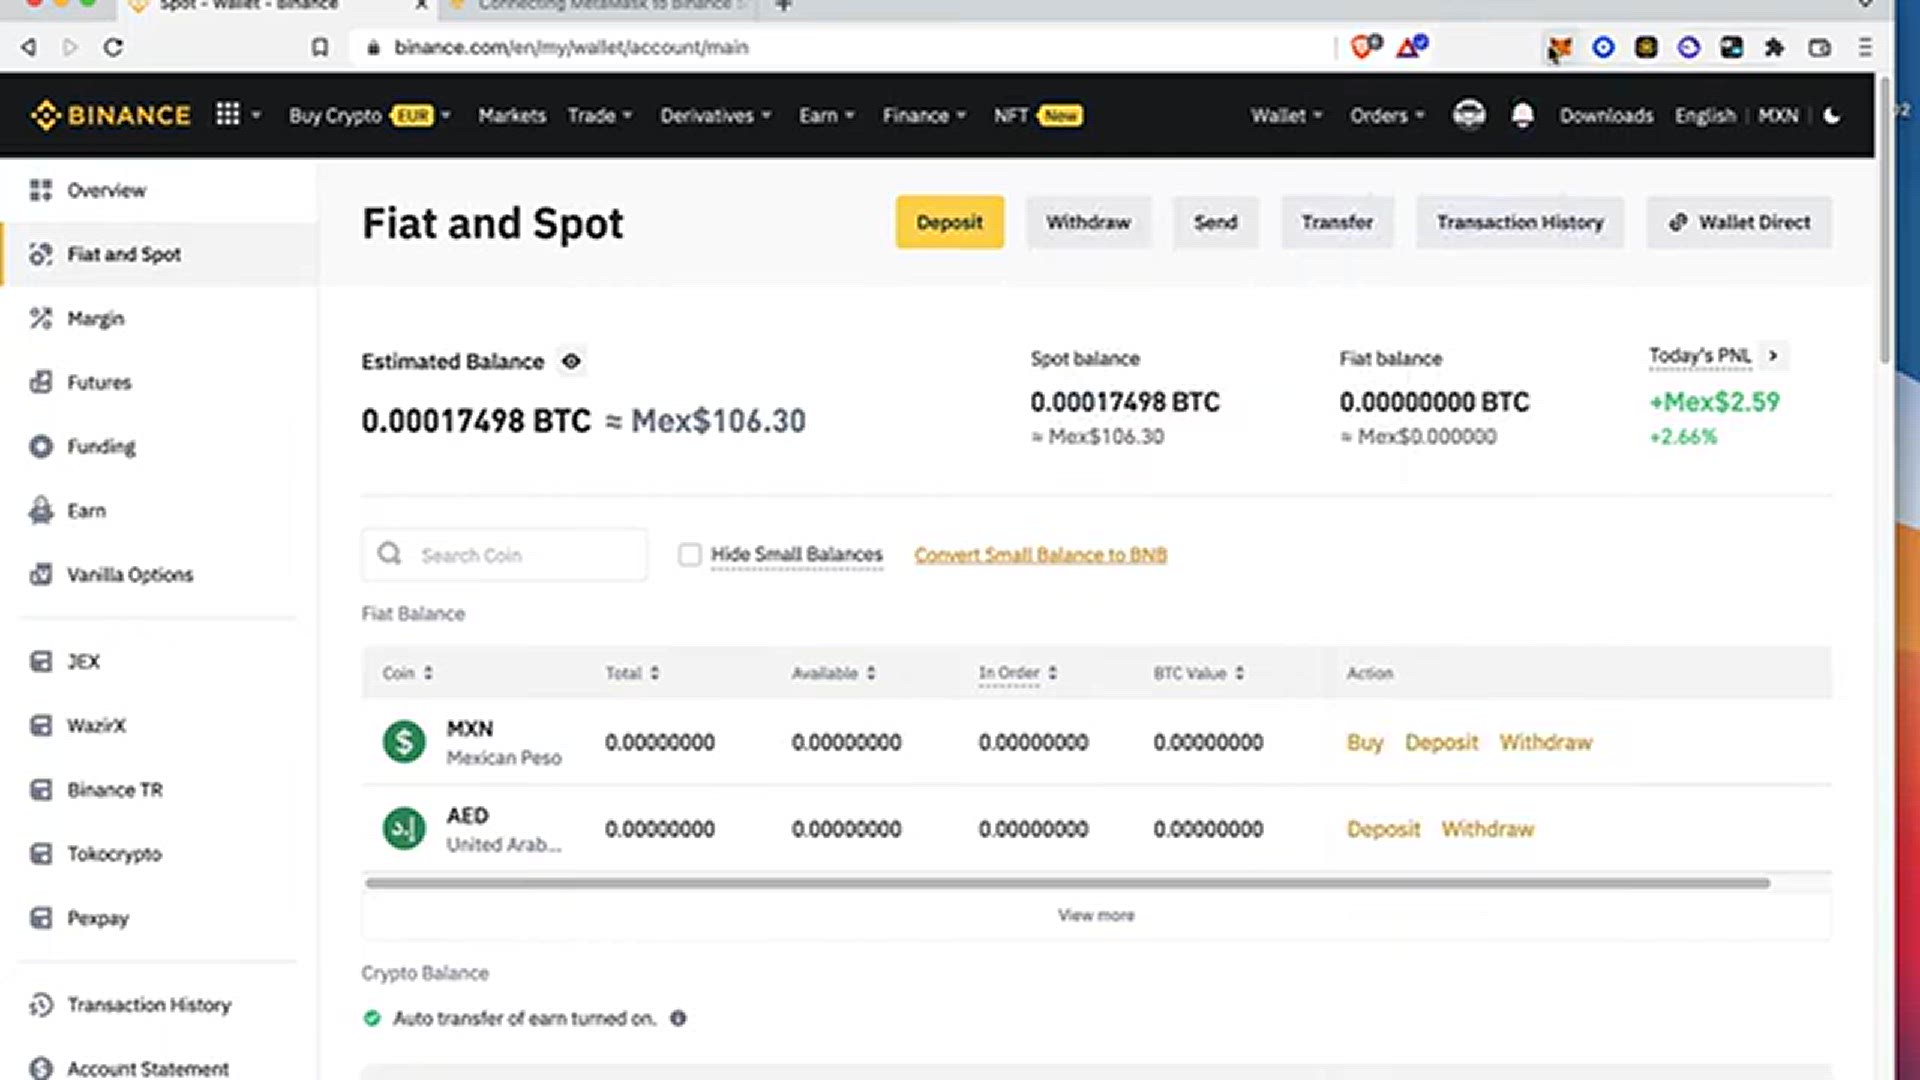Click Buy in MXN row
This screenshot has height=1080, width=1920.
pos(1364,742)
